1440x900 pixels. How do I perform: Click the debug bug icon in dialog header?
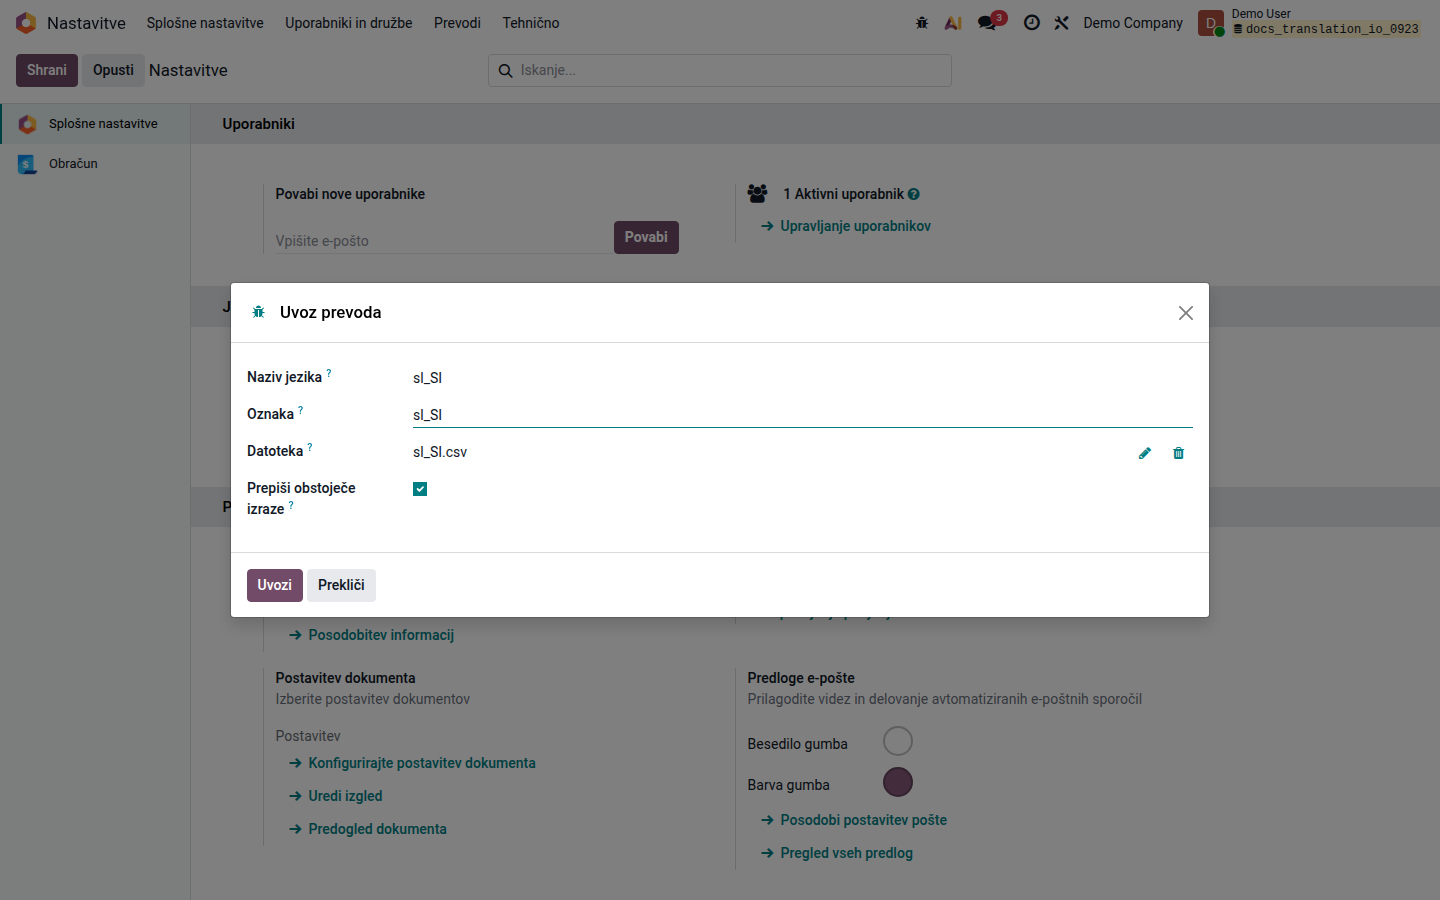pyautogui.click(x=258, y=312)
